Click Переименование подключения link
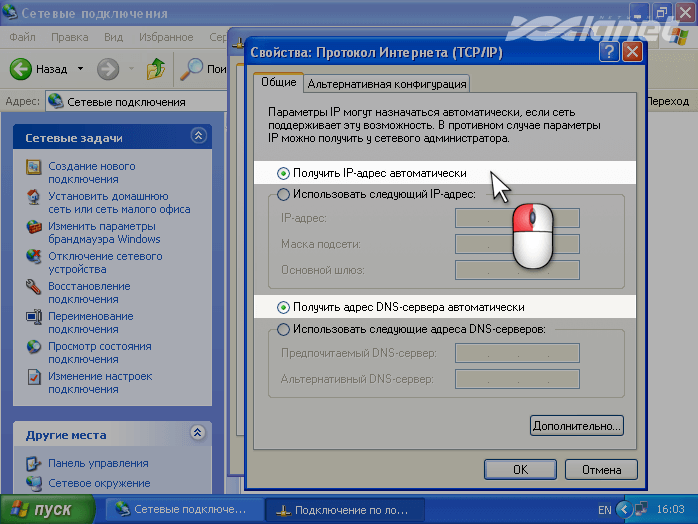Viewport: 698px width, 524px height. (90, 323)
